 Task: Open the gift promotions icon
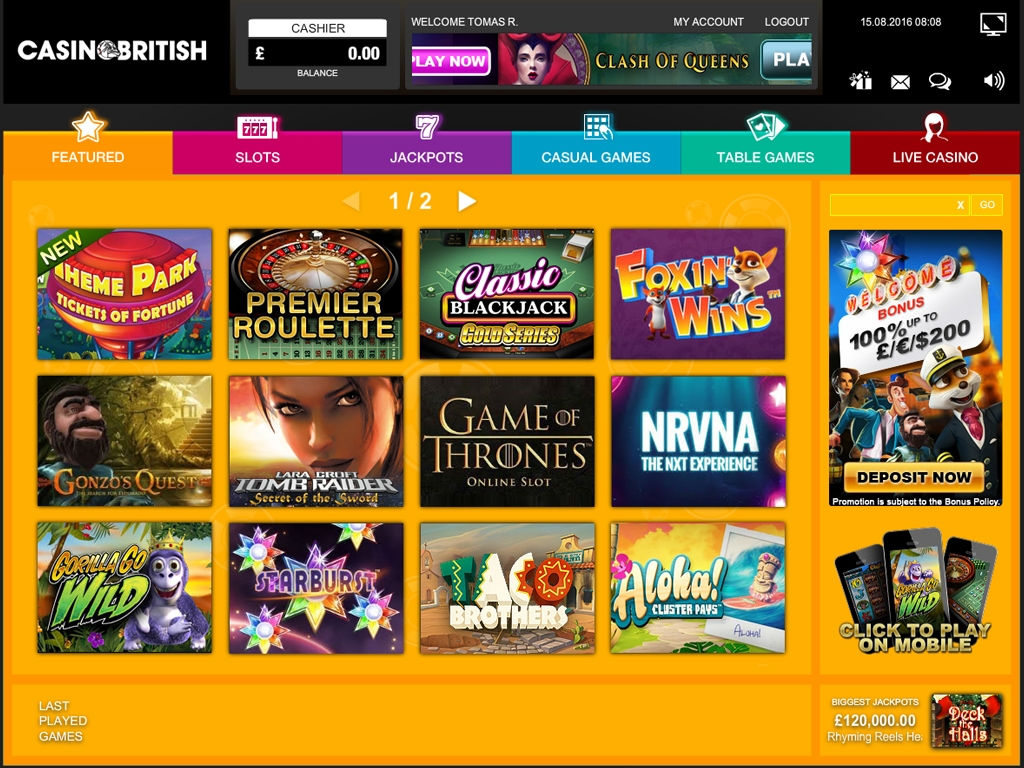(861, 81)
